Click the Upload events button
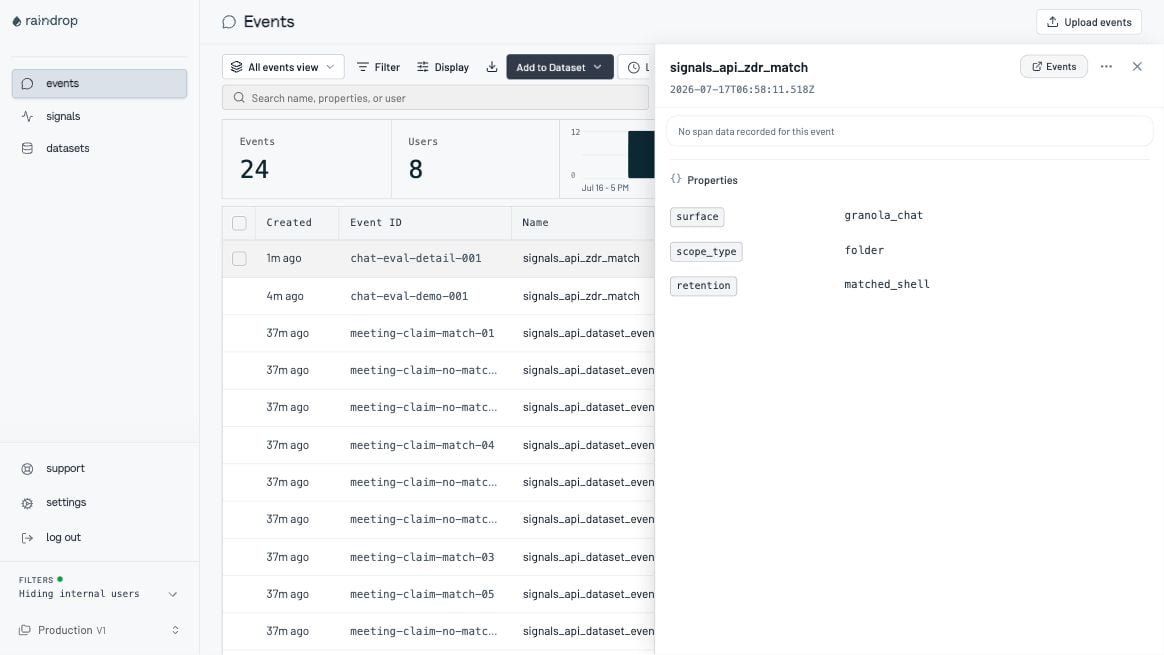The image size is (1164, 655). click(x=1088, y=22)
